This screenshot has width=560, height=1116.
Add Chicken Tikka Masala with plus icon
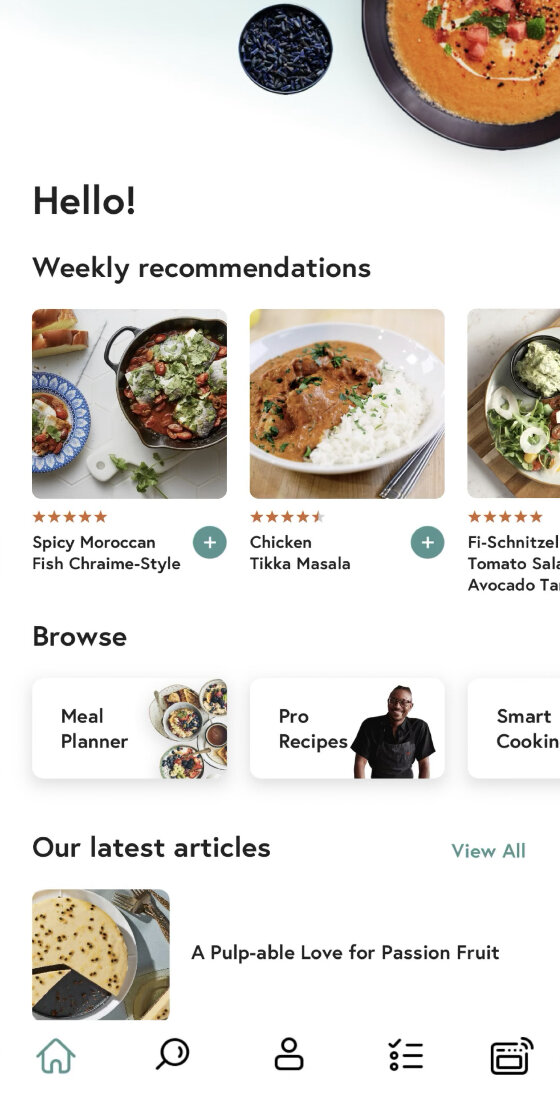click(x=428, y=542)
